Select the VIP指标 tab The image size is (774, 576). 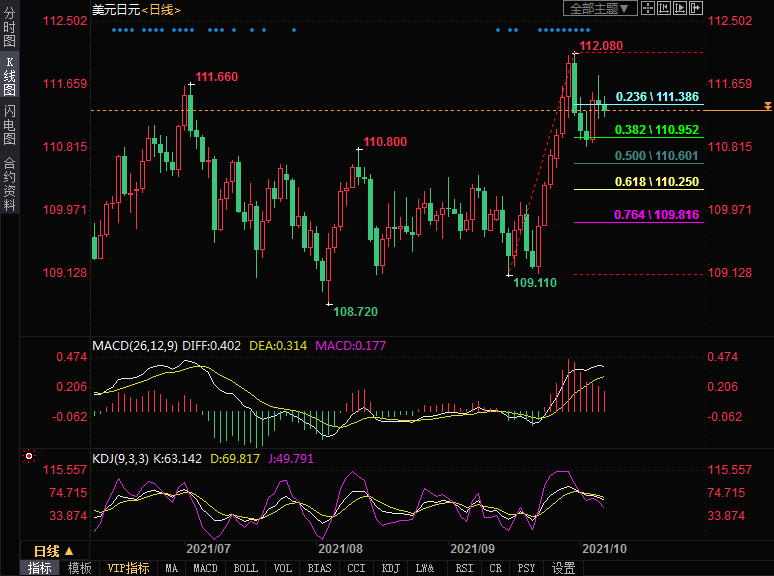pyautogui.click(x=128, y=568)
